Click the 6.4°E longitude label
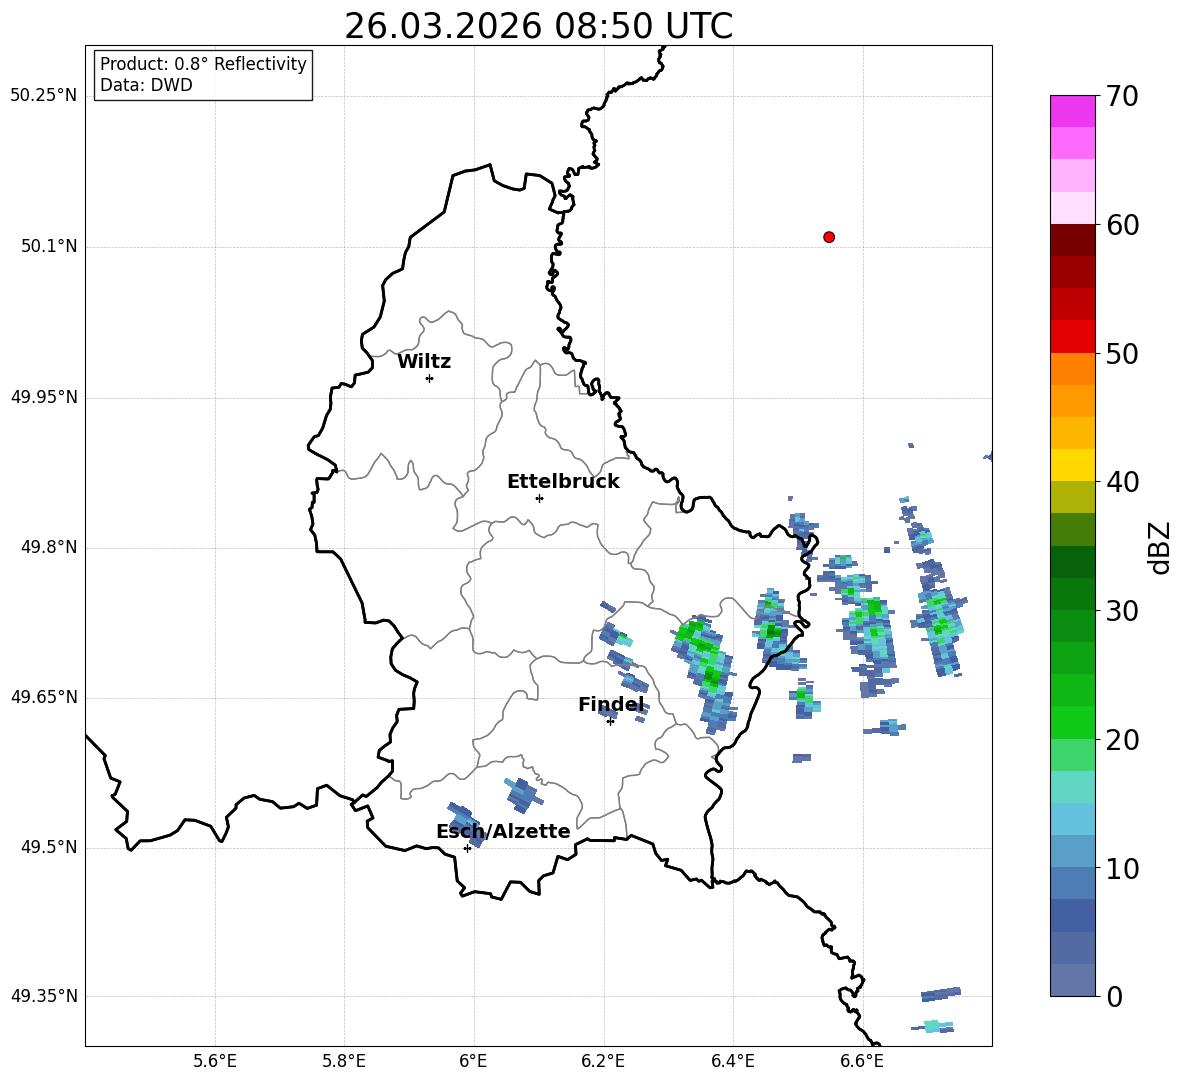The height and width of the screenshot is (1081, 1184). pos(732,1061)
